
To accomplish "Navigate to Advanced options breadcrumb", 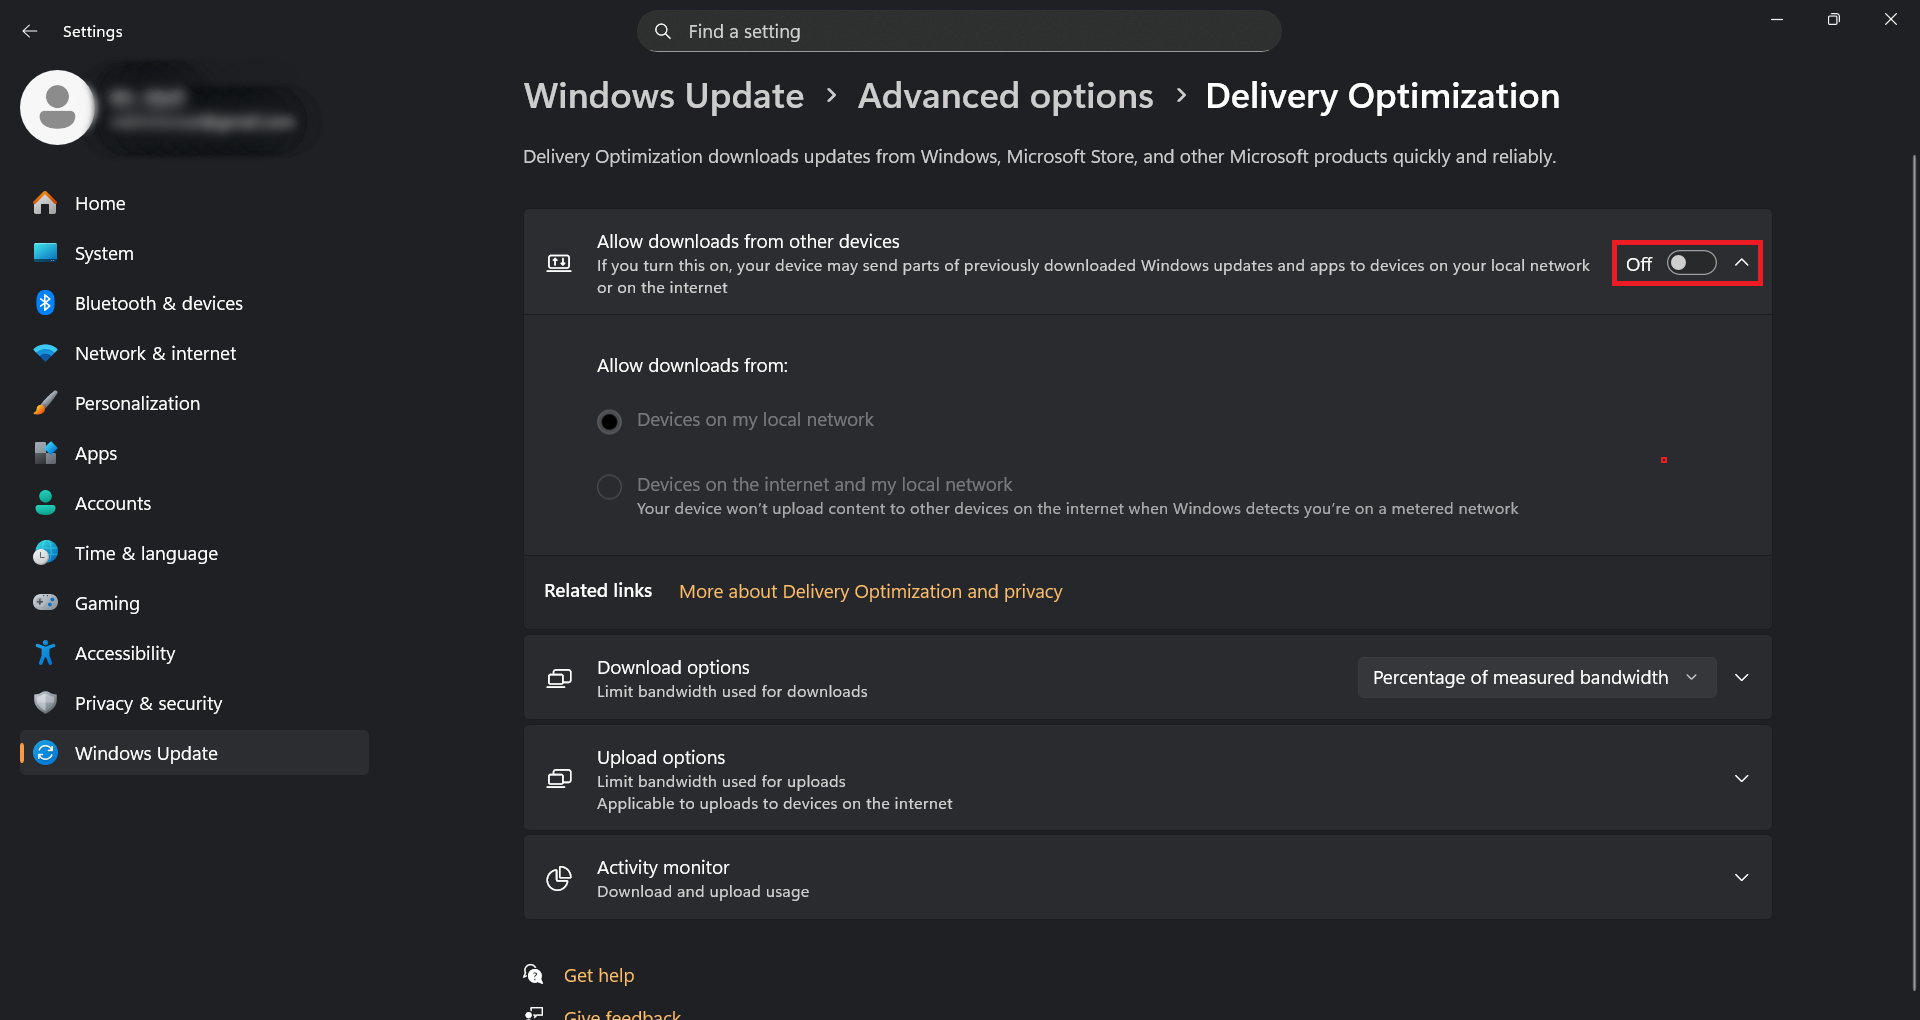I will click(1005, 96).
